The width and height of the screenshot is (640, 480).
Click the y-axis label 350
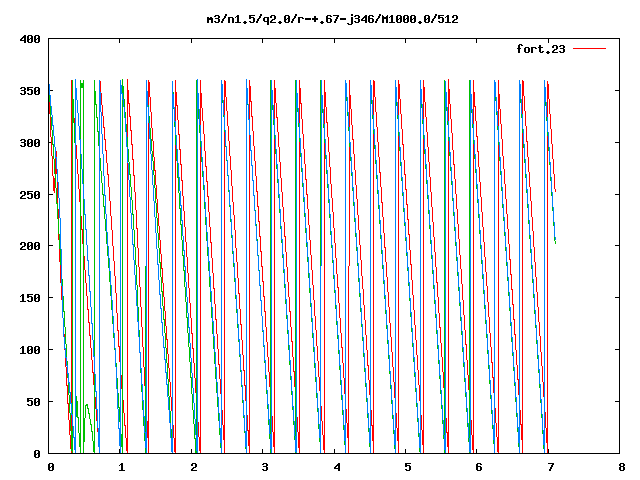pos(30,91)
